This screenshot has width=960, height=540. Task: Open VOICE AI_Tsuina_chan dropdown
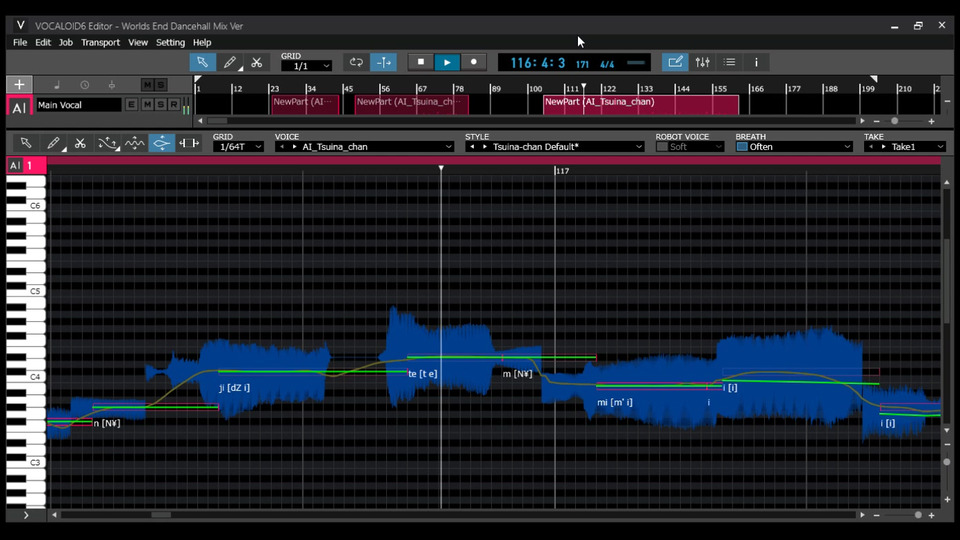[365, 147]
